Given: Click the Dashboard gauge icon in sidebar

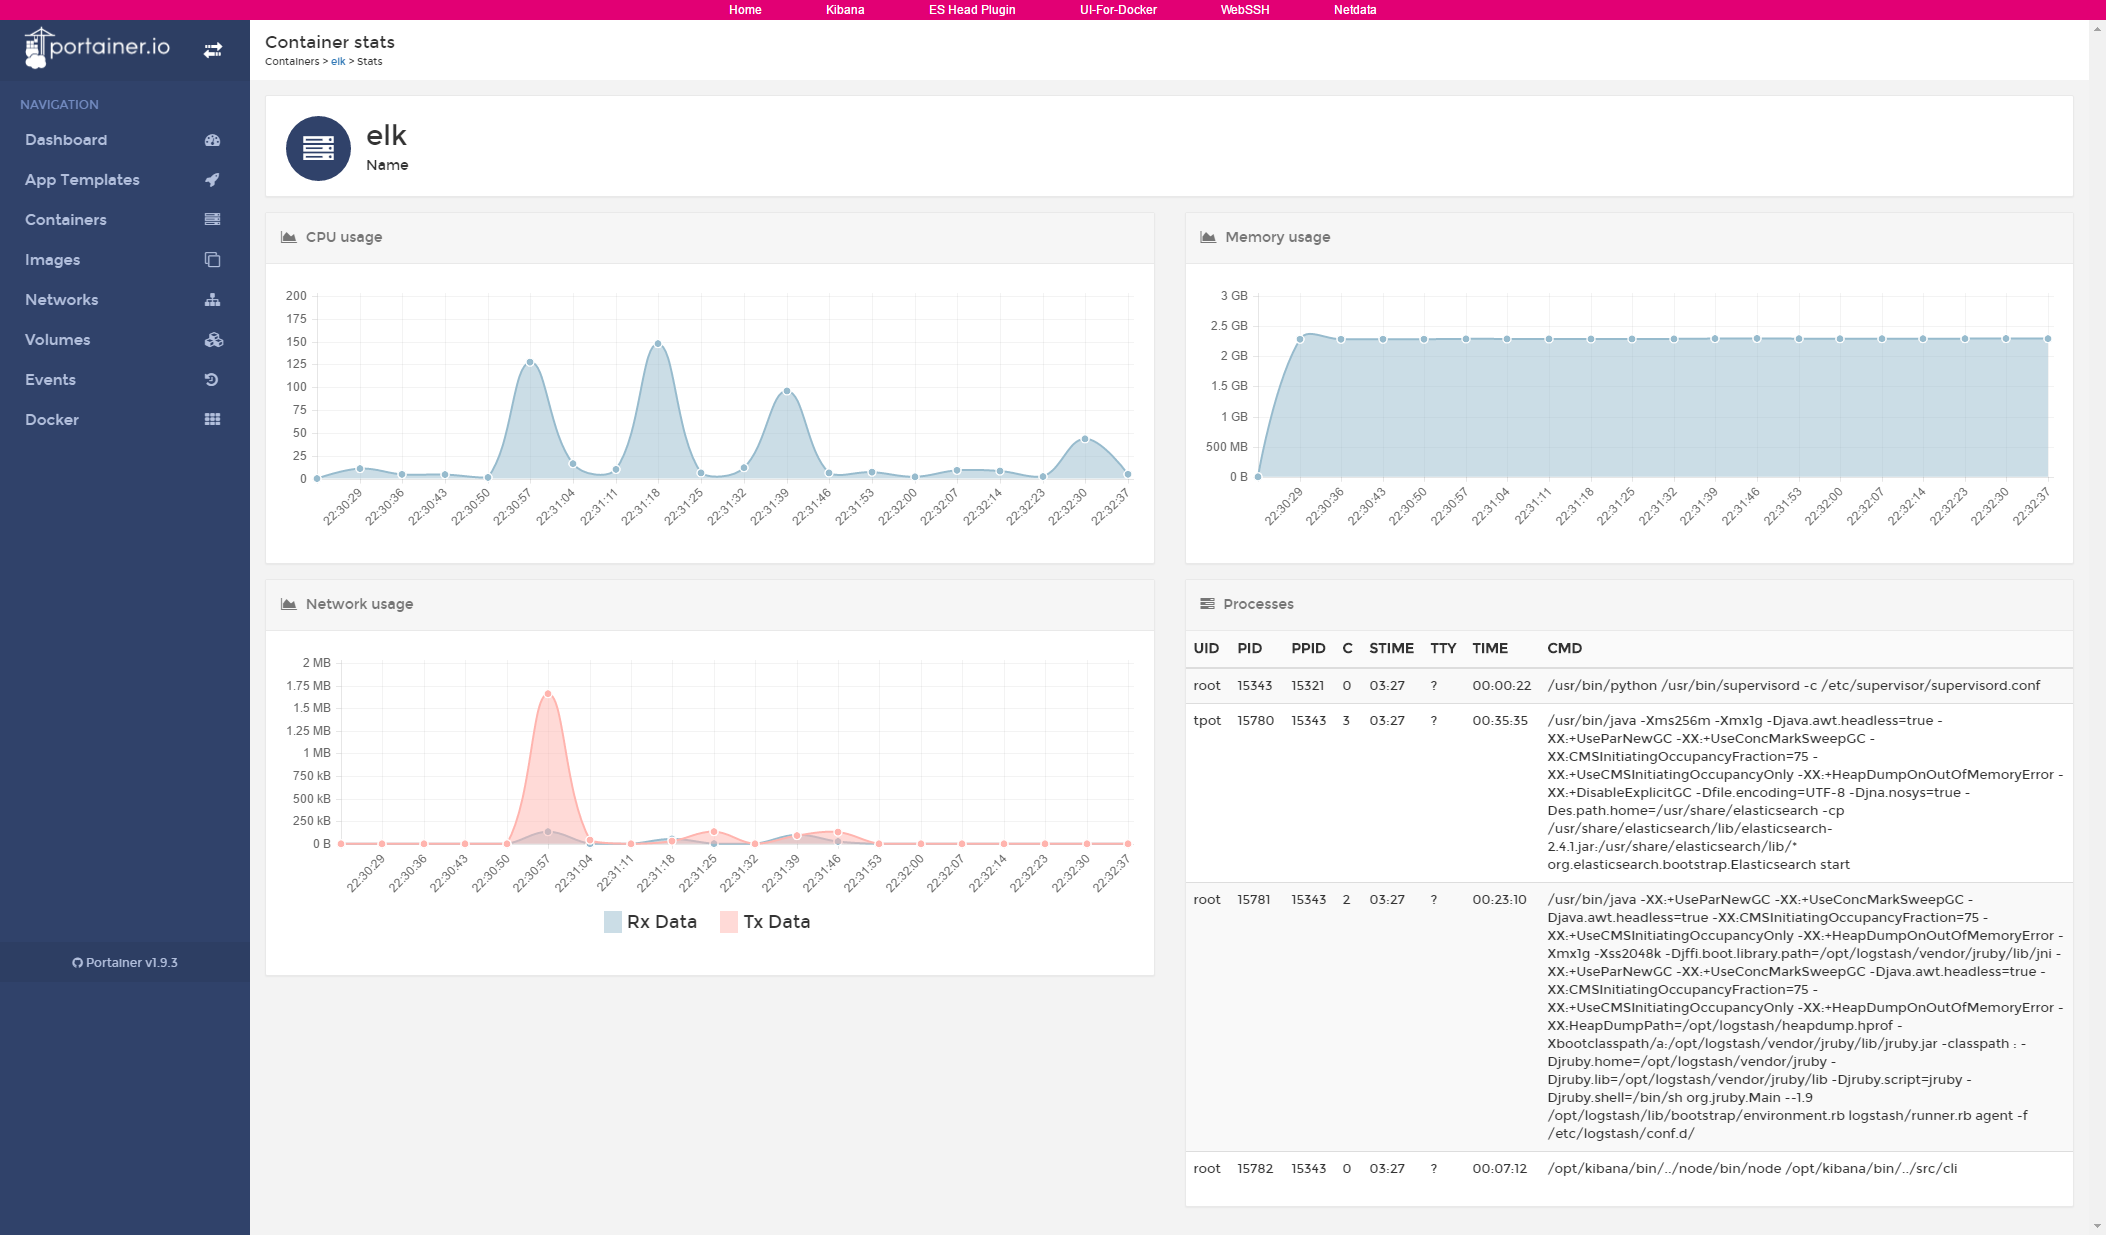Looking at the screenshot, I should click(x=212, y=140).
